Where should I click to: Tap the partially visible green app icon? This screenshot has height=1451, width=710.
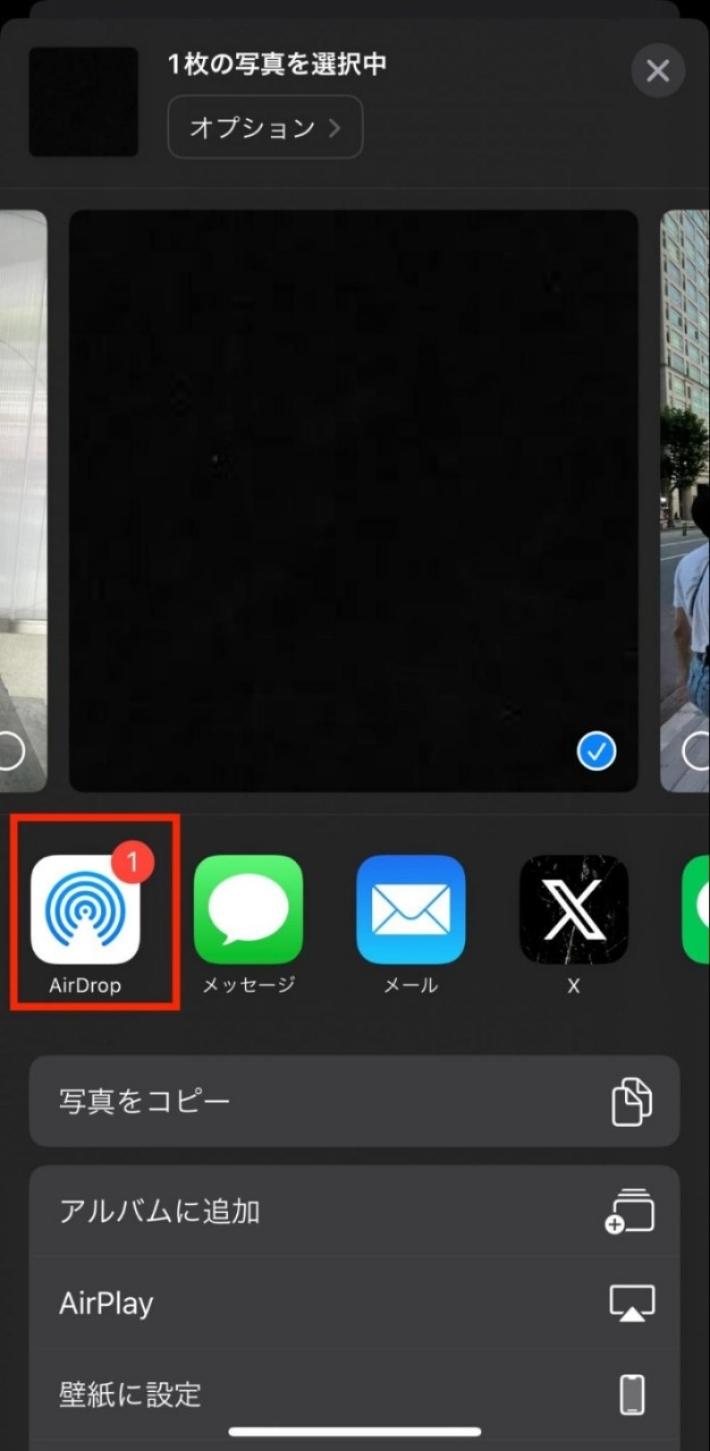pos(697,910)
